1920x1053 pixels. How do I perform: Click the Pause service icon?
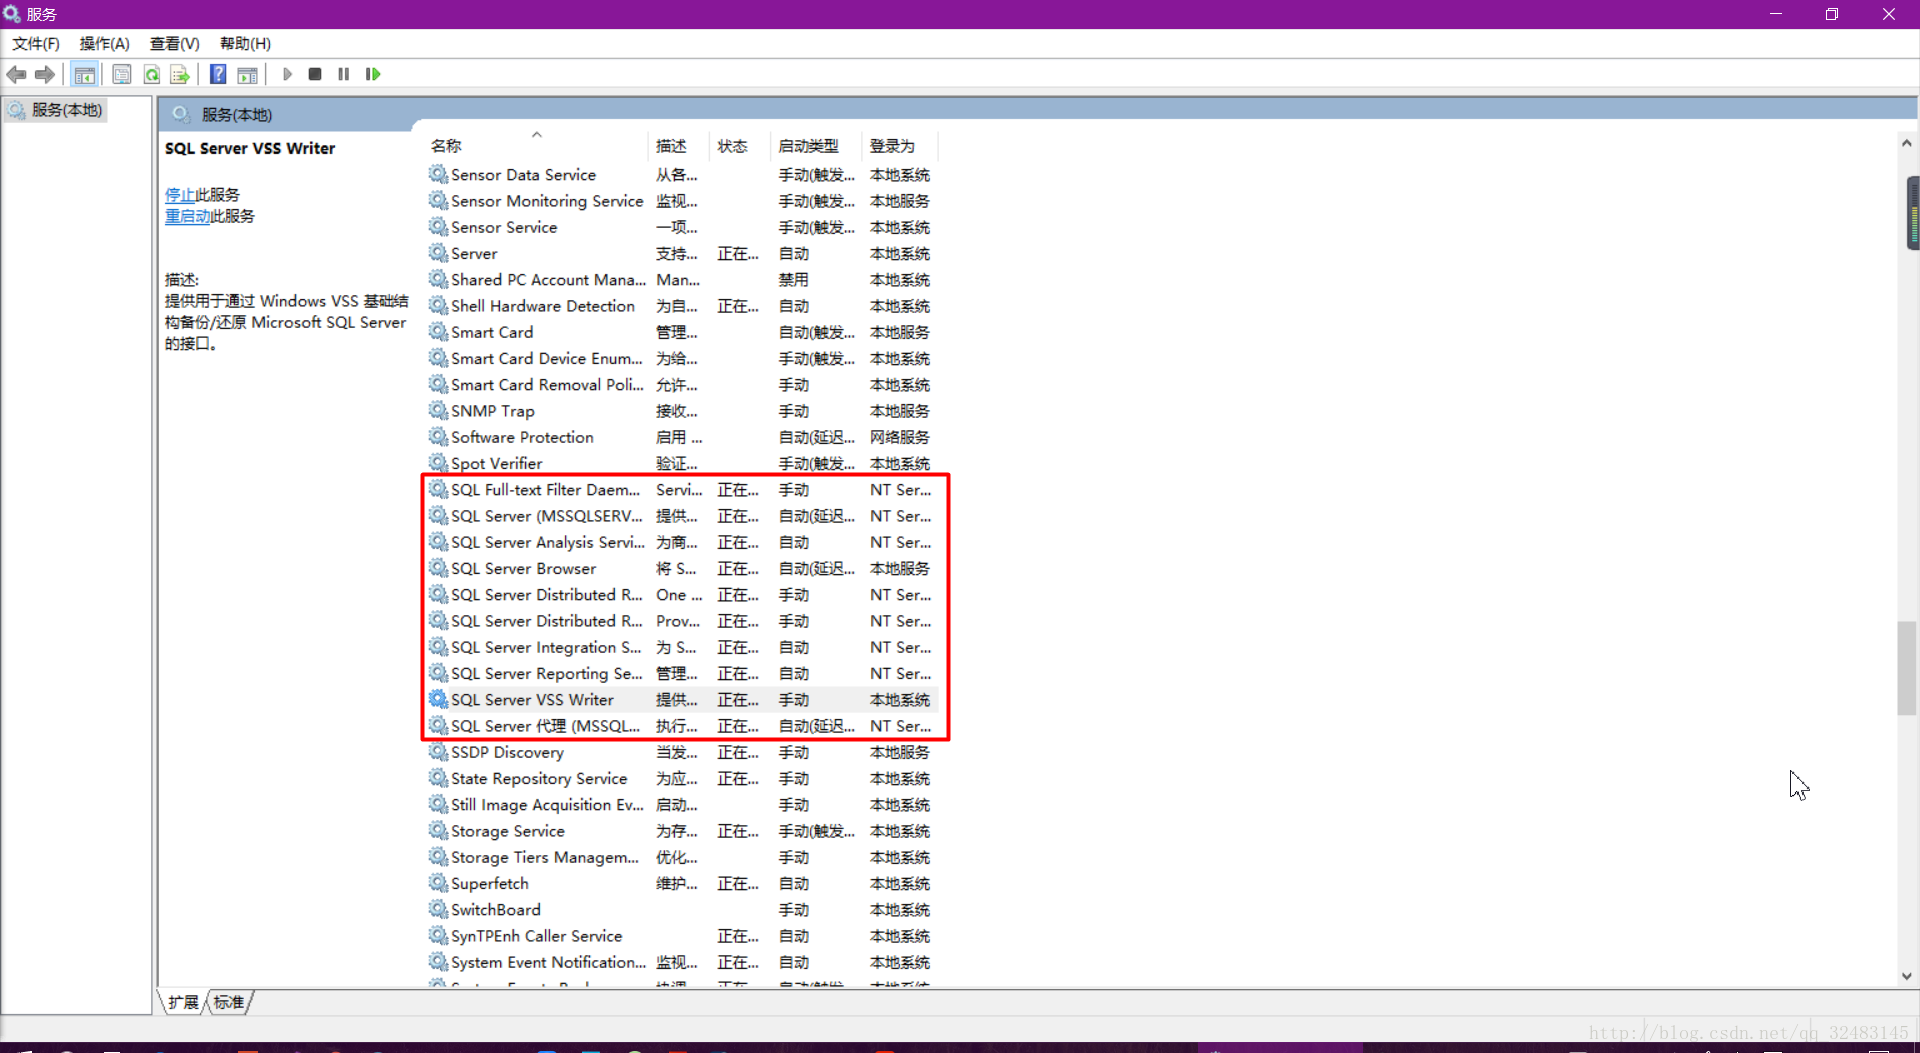(x=344, y=74)
